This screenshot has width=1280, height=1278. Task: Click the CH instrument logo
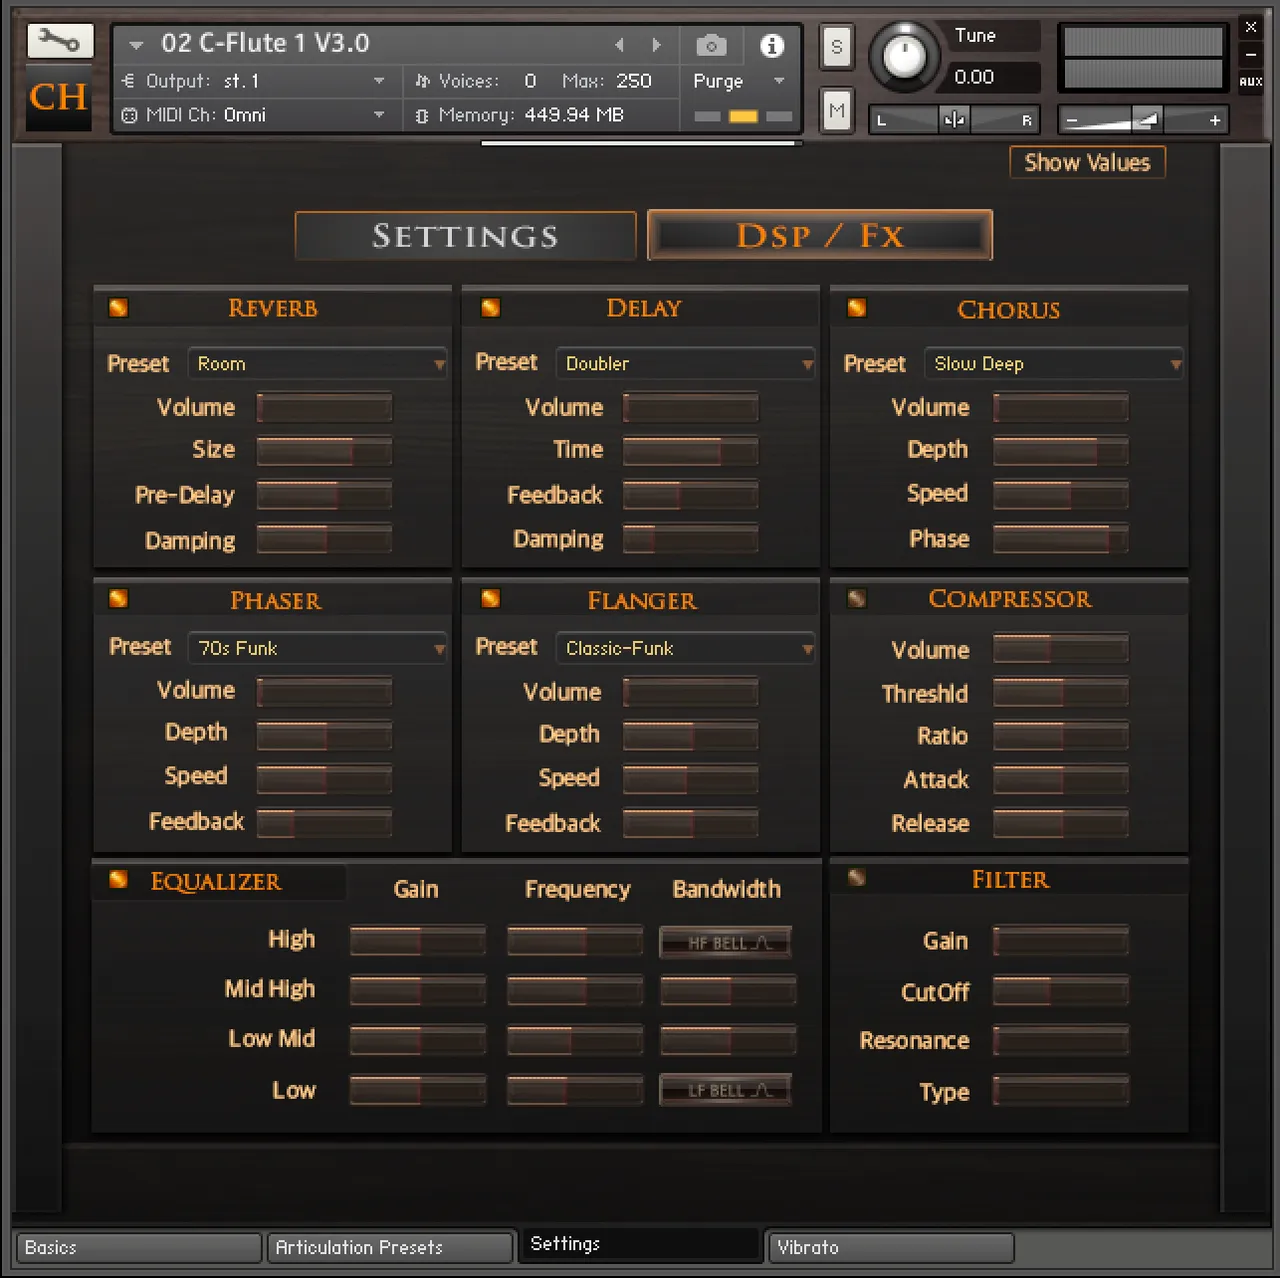click(x=59, y=97)
